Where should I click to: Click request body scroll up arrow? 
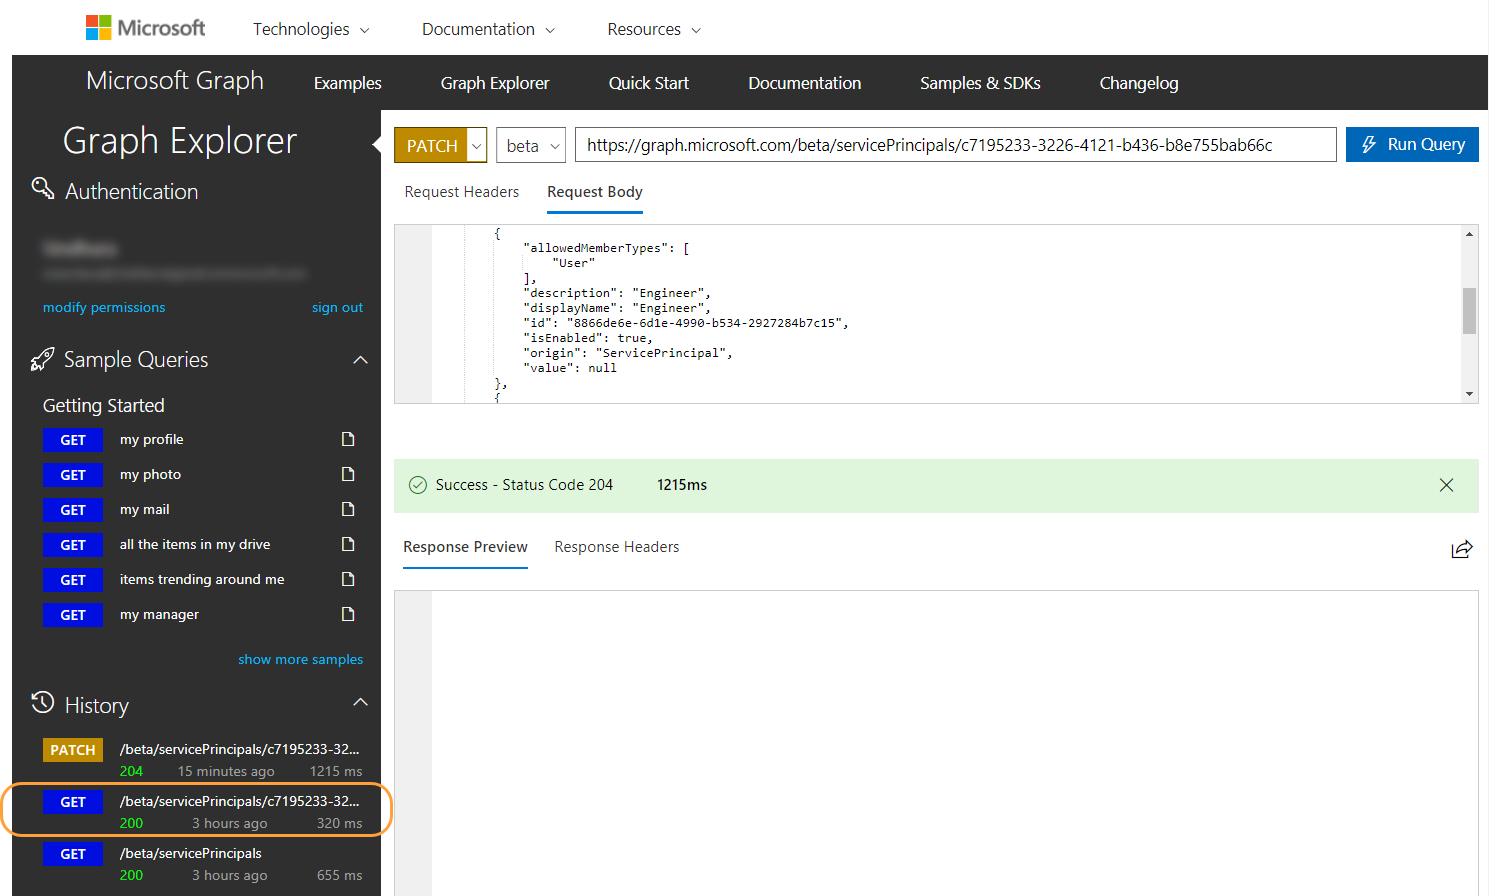point(1469,234)
